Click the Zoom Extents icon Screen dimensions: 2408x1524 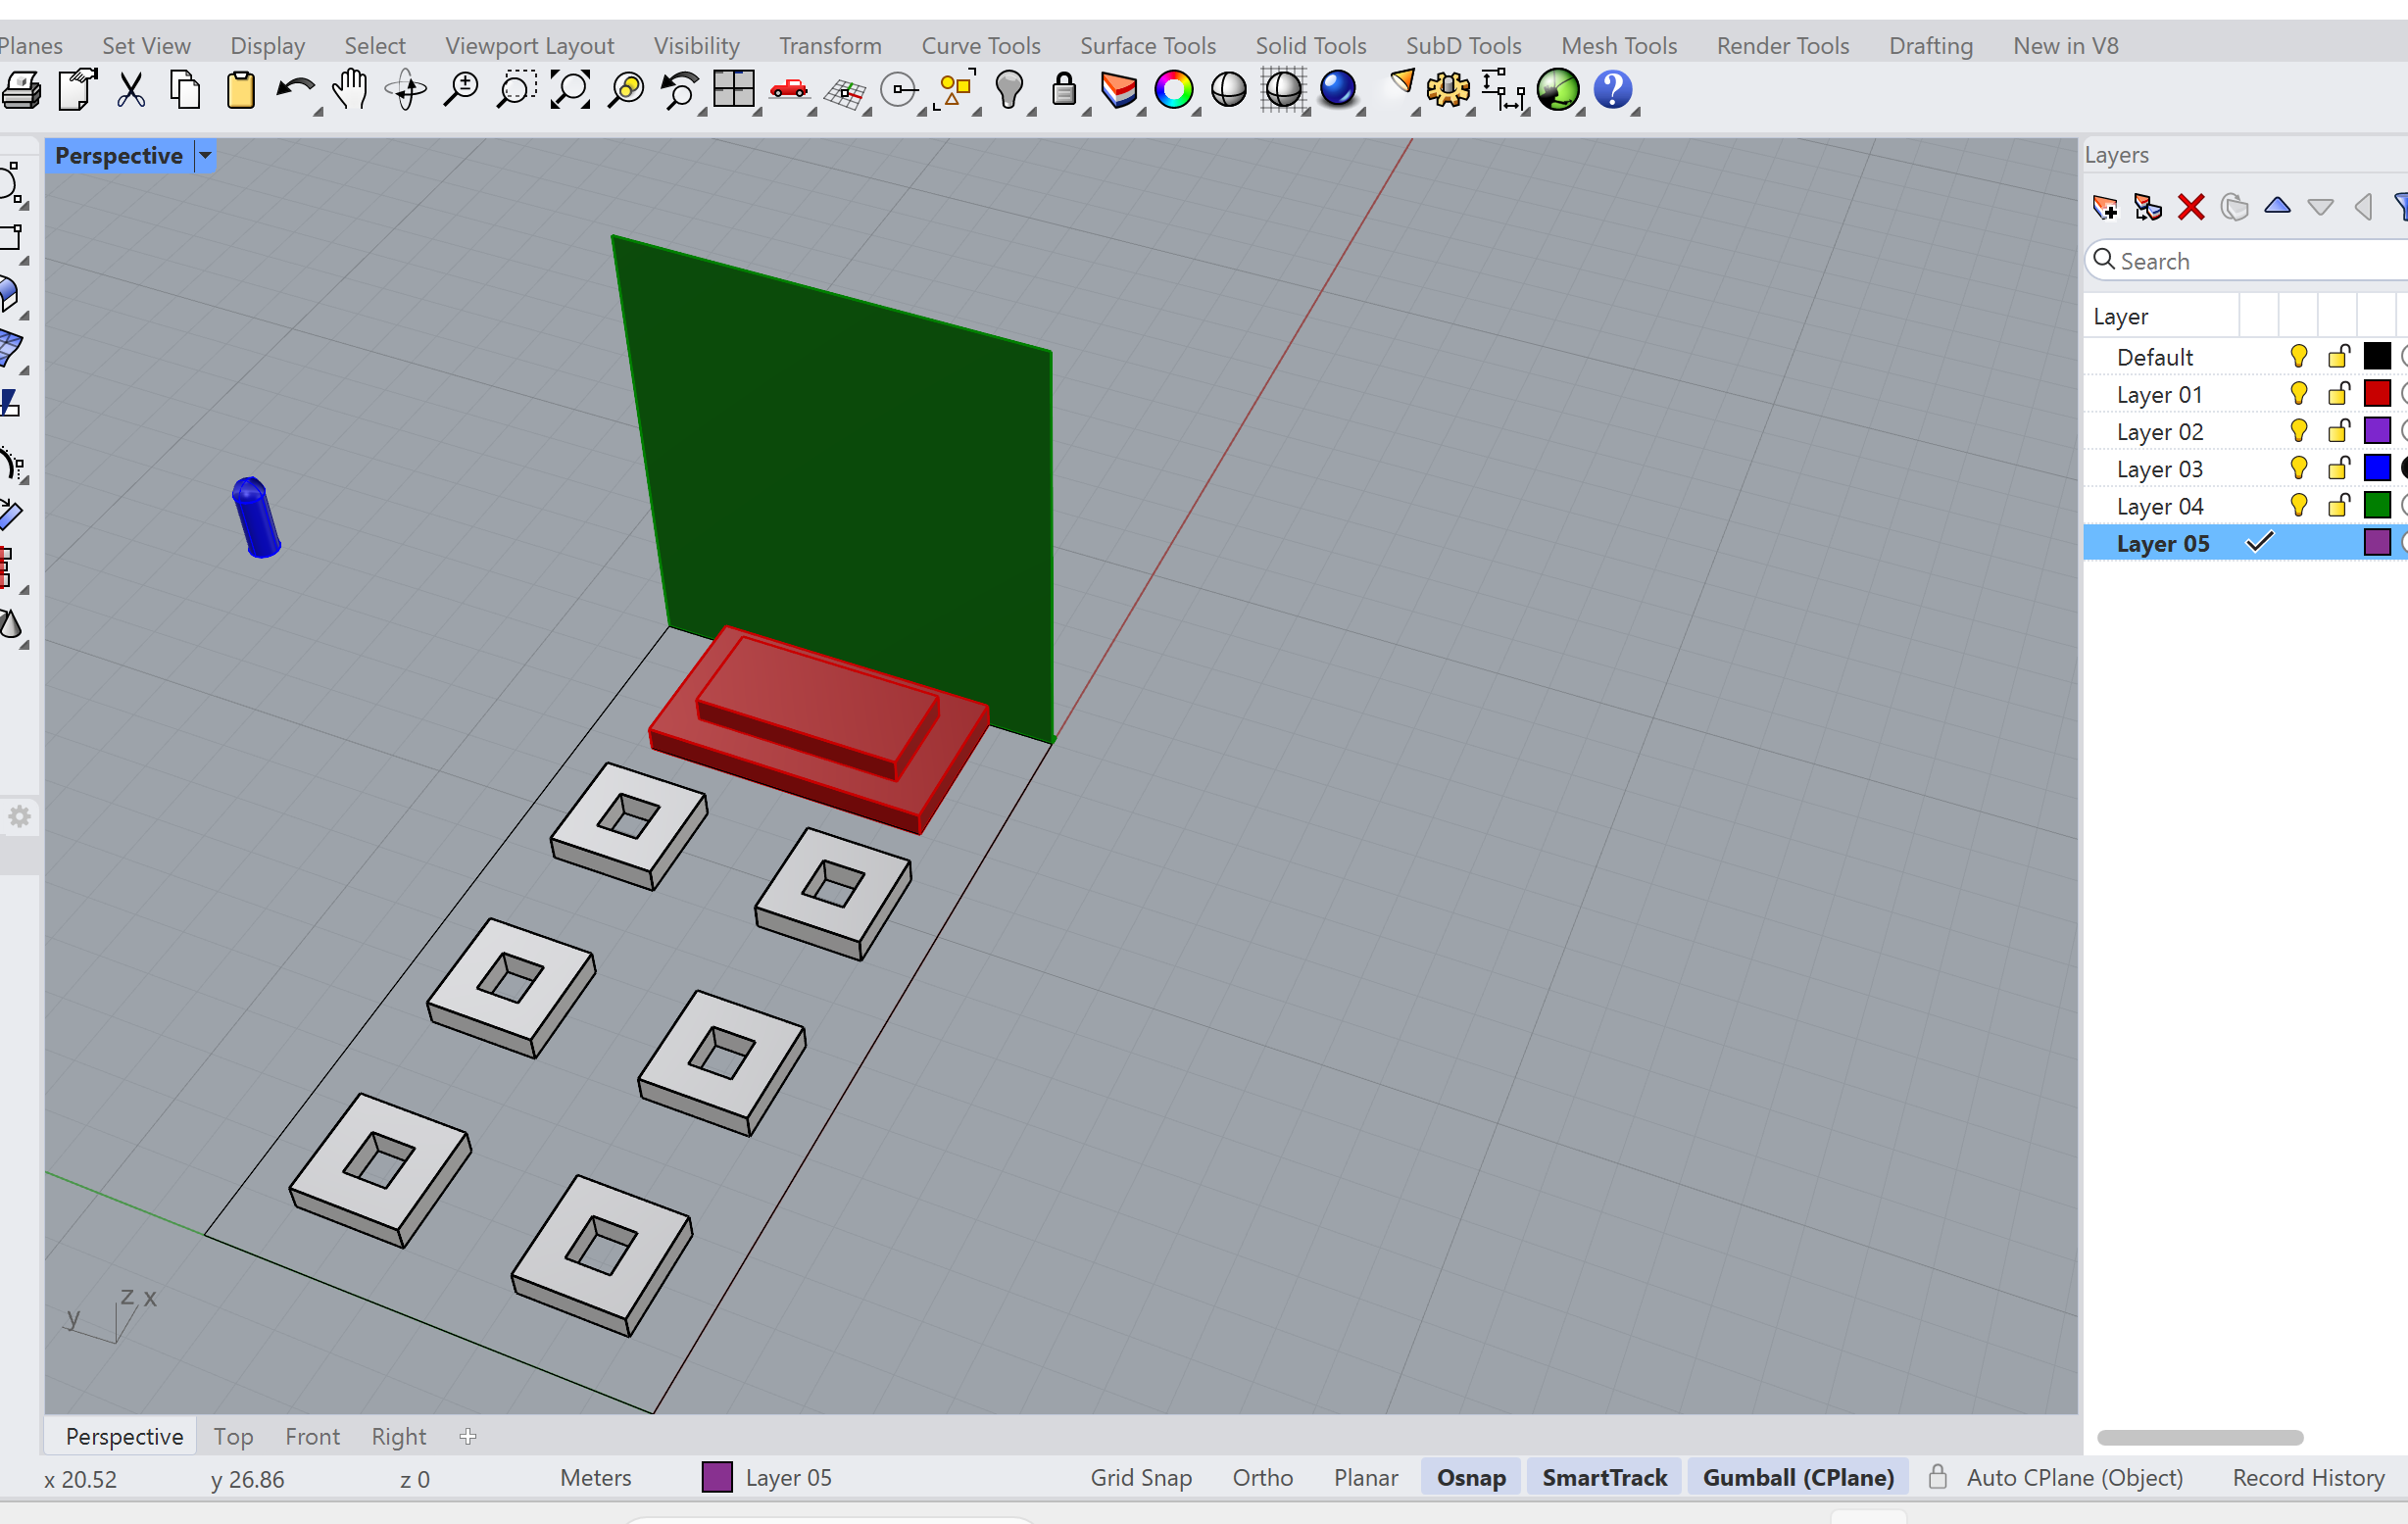[x=571, y=91]
